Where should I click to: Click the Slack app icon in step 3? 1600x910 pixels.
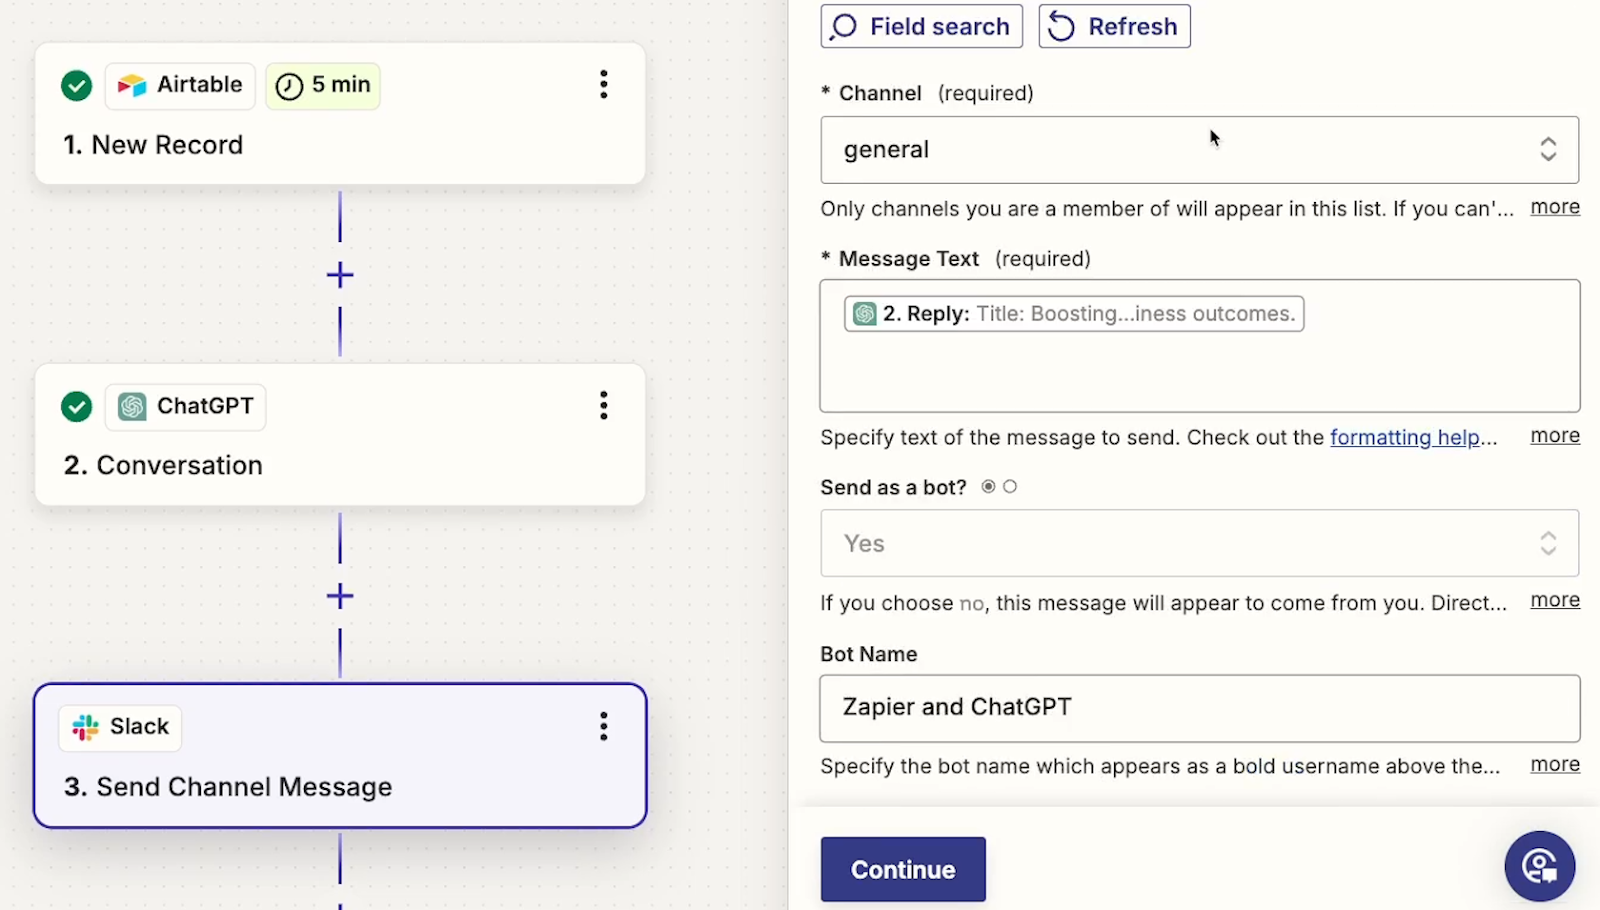pyautogui.click(x=86, y=727)
